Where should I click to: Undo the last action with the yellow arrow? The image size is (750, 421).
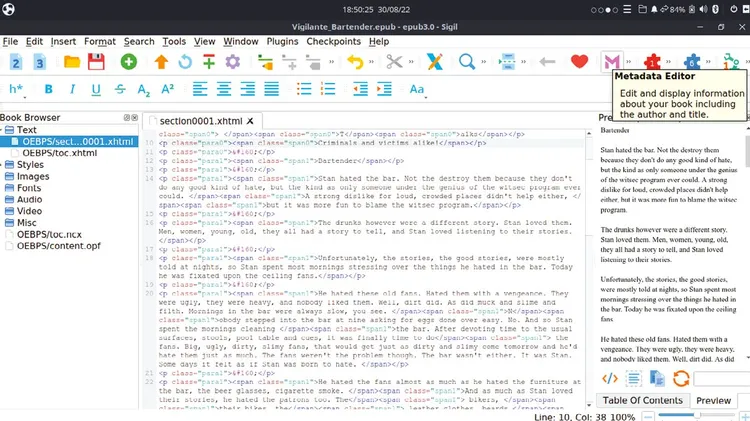coord(355,62)
